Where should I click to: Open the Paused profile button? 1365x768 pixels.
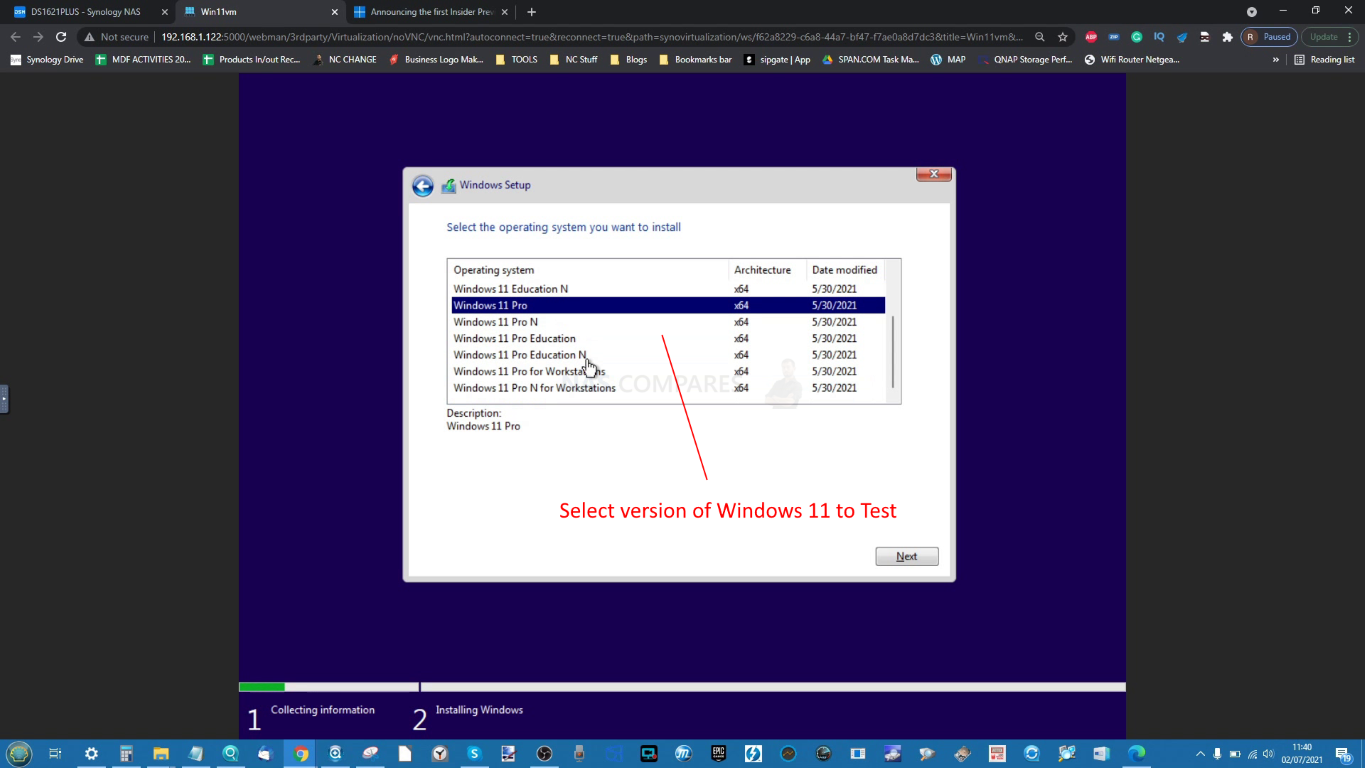tap(1269, 37)
